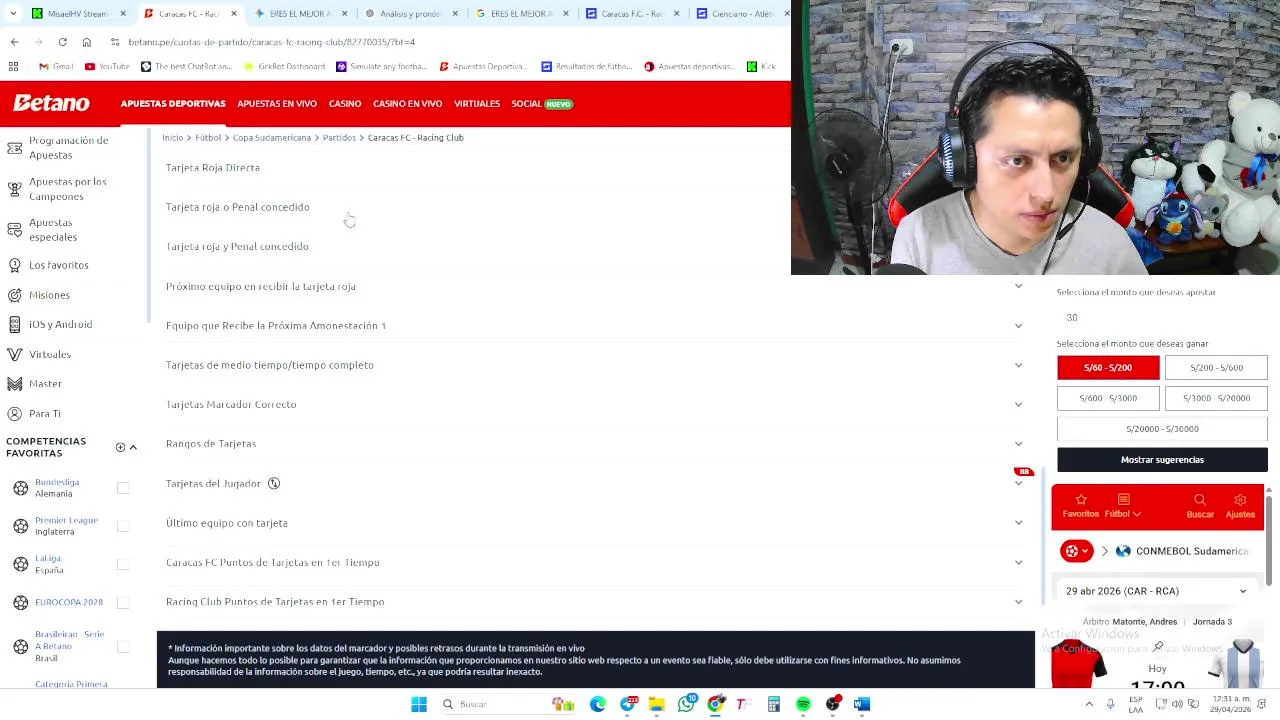Screen dimensions: 1280x720
Task: Click the add competition plus icon
Action: (x=120, y=447)
